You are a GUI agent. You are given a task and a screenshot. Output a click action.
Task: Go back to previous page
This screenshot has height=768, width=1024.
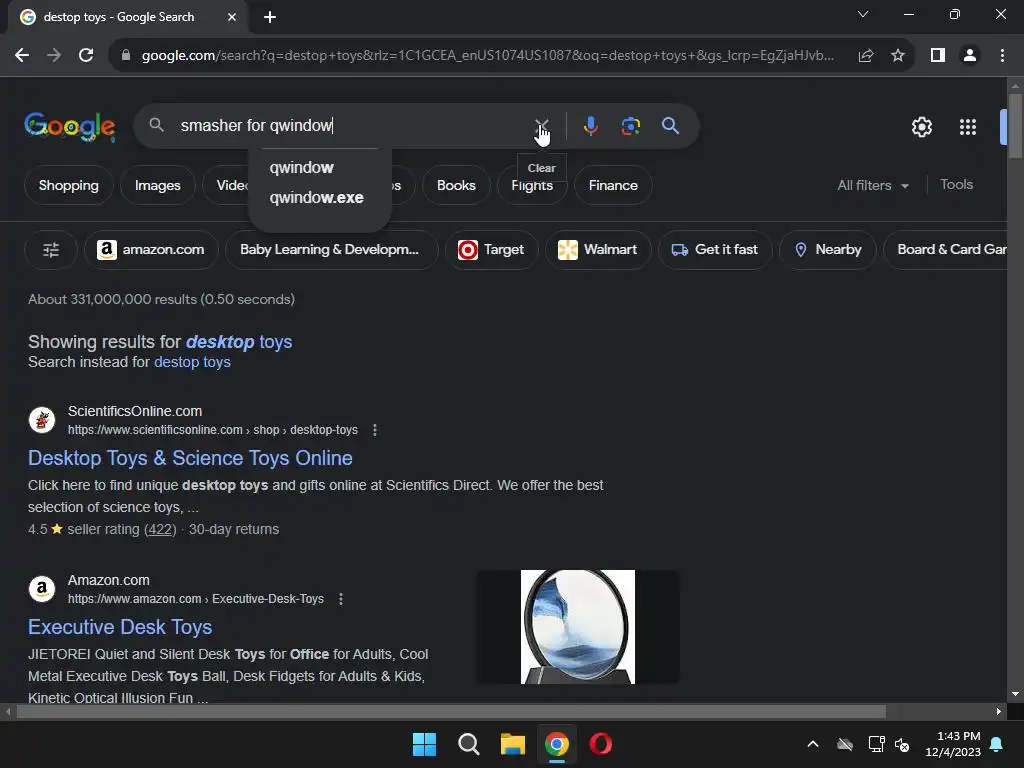click(22, 56)
